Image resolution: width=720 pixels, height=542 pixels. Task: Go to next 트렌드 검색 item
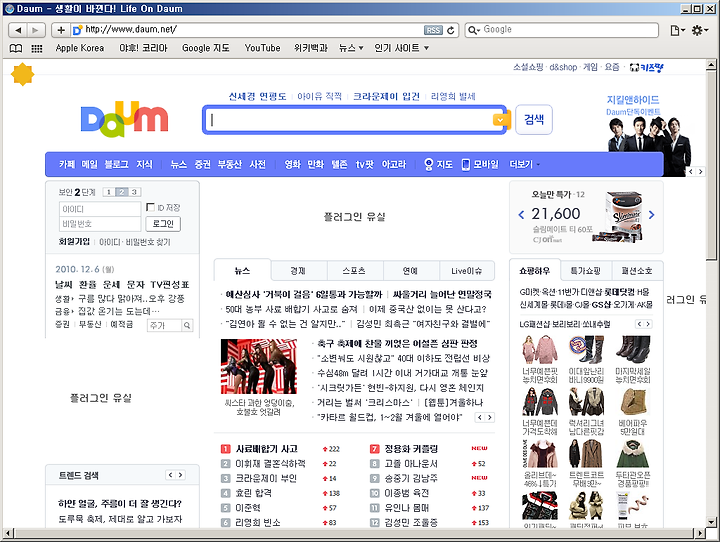180,475
